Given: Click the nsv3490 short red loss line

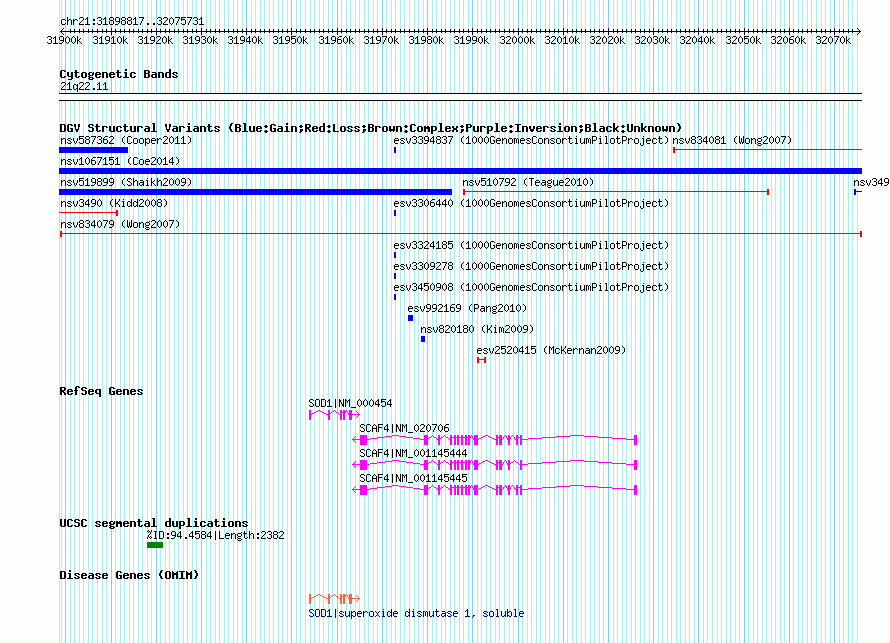Looking at the screenshot, I should point(89,213).
